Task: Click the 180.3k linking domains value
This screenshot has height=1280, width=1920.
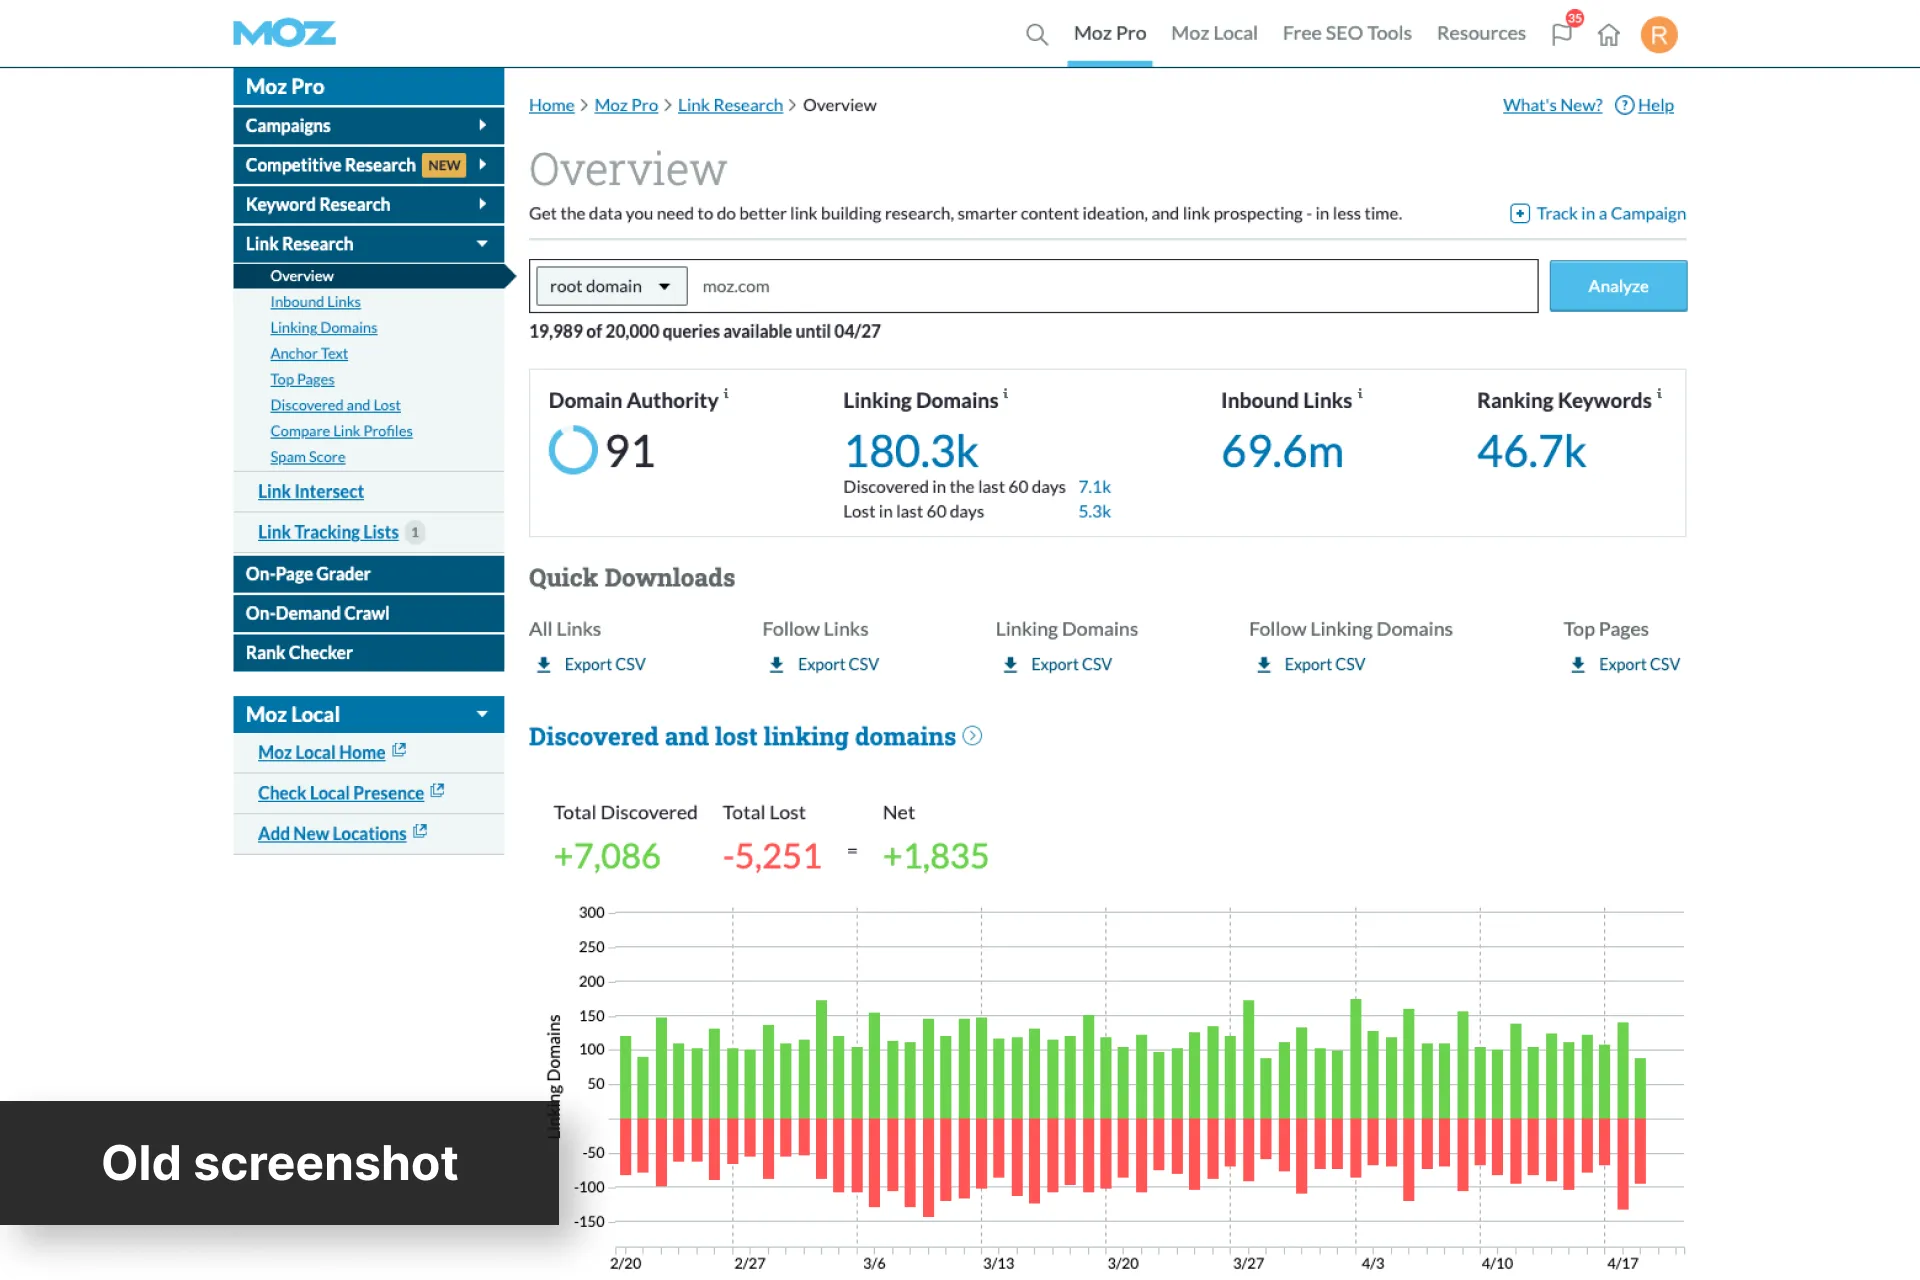Action: coord(911,451)
